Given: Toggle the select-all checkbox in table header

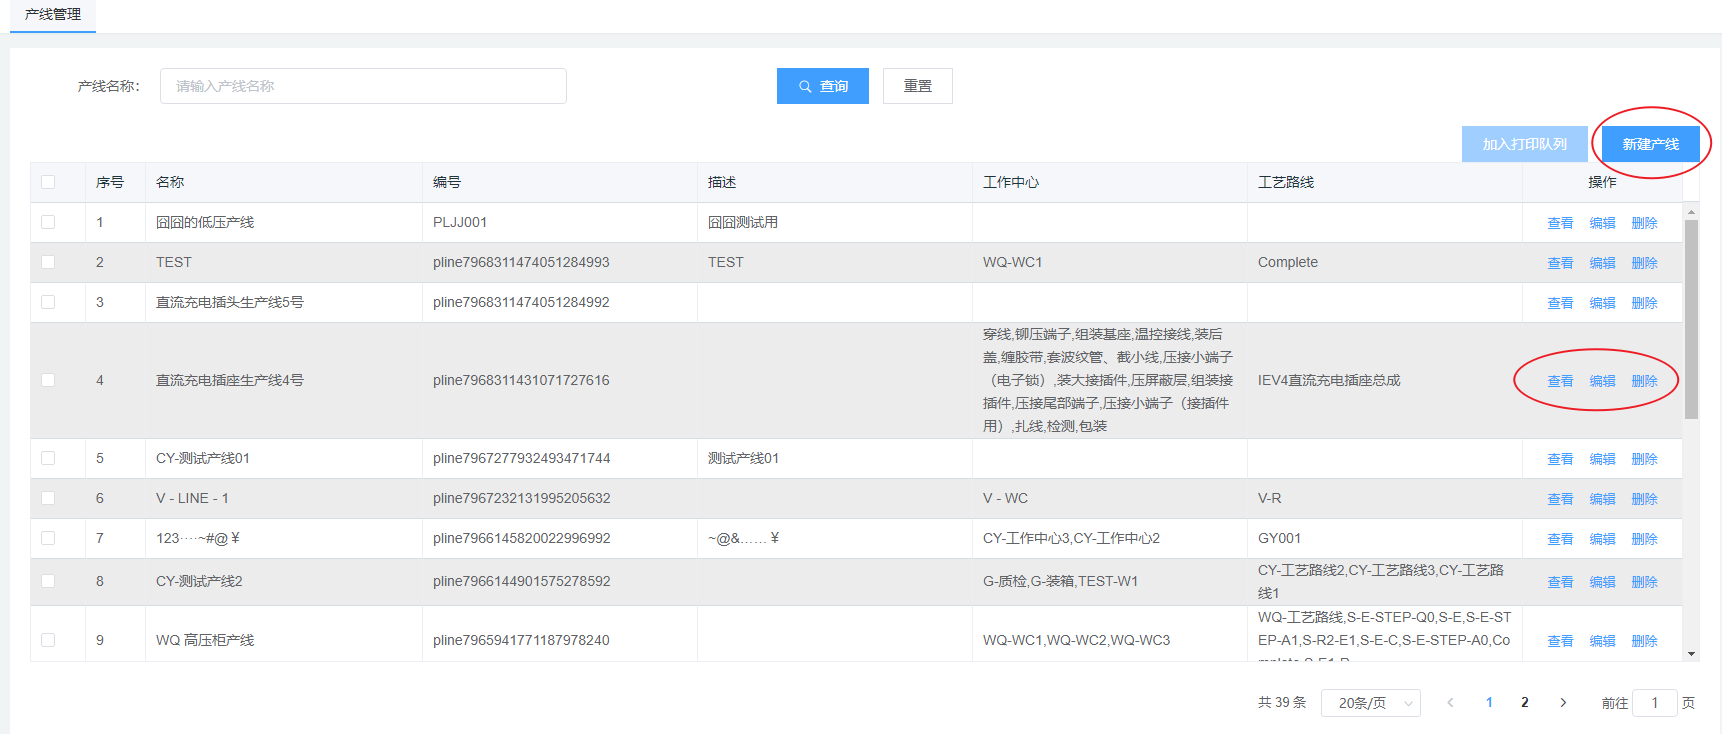Looking at the screenshot, I should coord(48,182).
